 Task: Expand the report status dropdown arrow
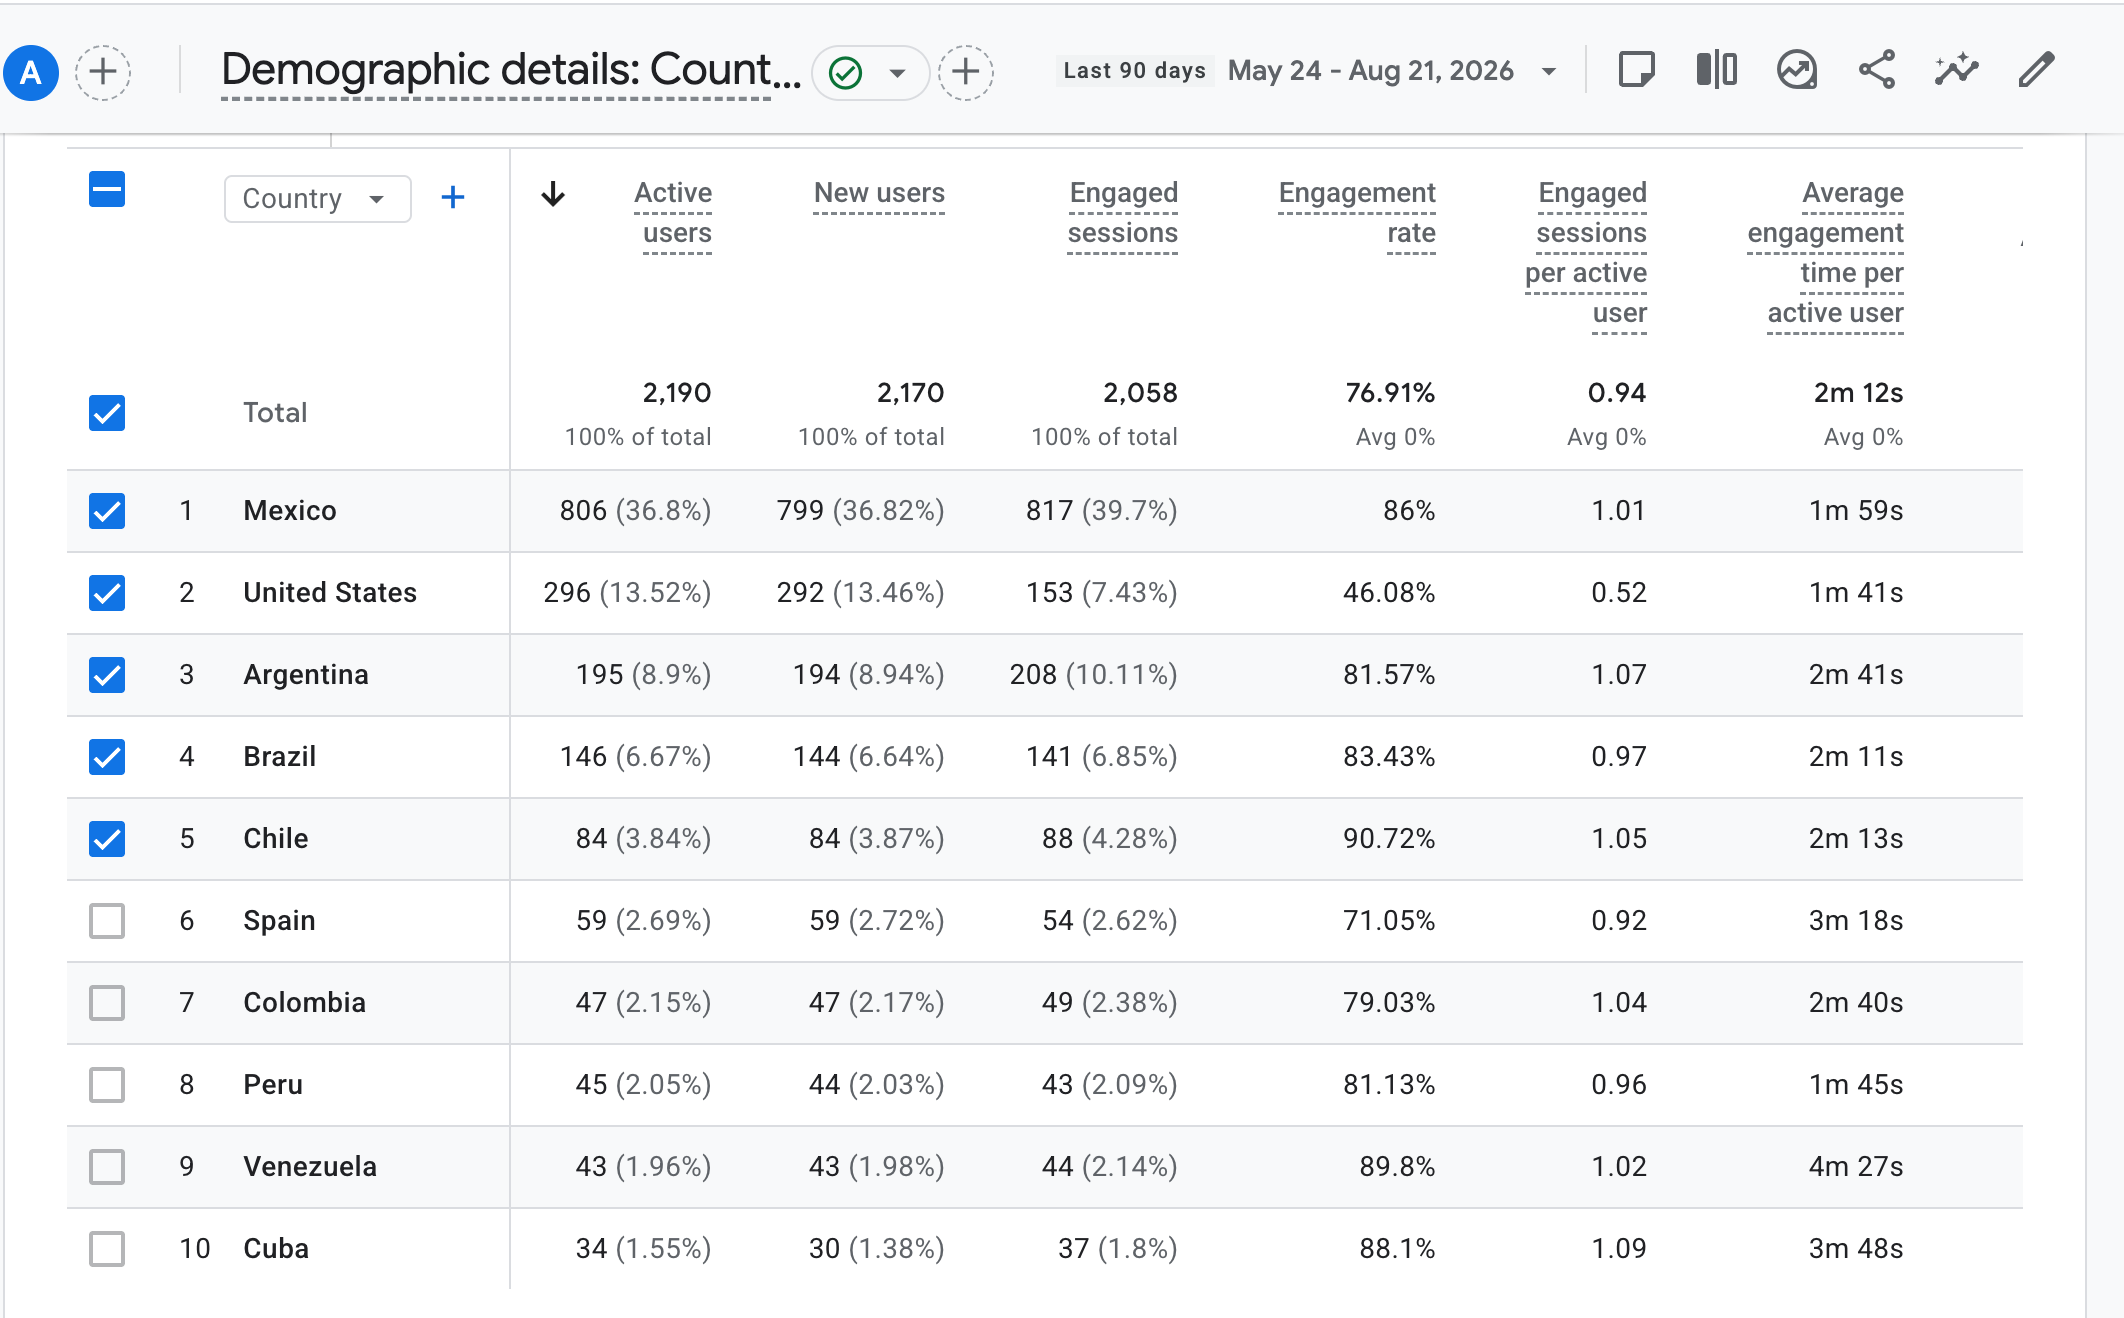coord(897,73)
